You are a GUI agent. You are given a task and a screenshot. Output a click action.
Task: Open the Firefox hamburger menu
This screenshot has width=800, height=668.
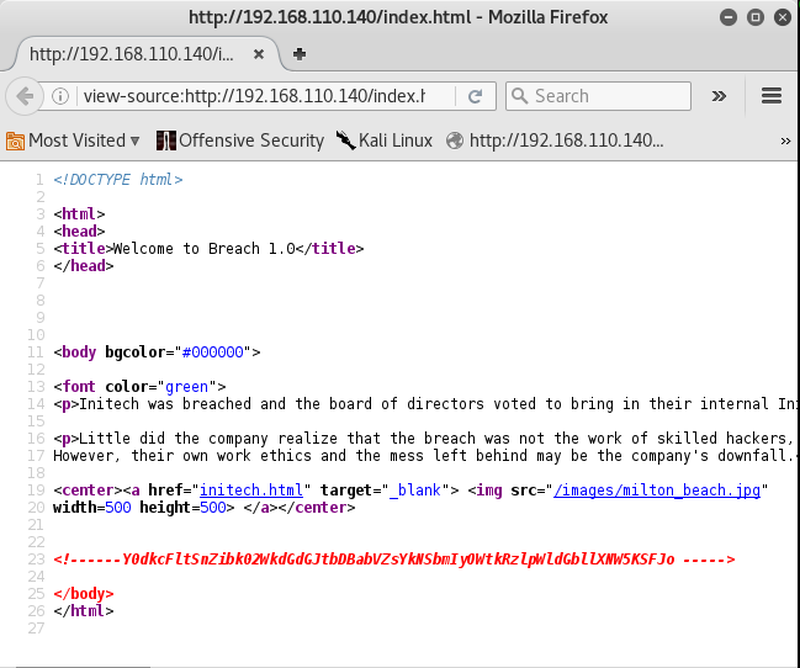771,96
